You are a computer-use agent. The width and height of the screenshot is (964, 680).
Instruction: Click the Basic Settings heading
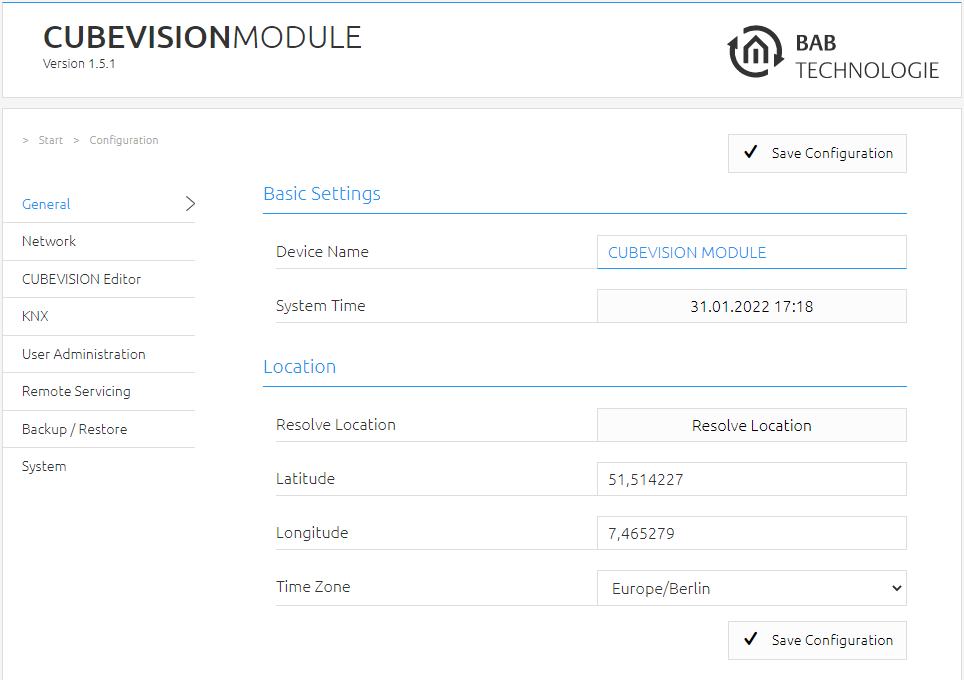pyautogui.click(x=322, y=194)
